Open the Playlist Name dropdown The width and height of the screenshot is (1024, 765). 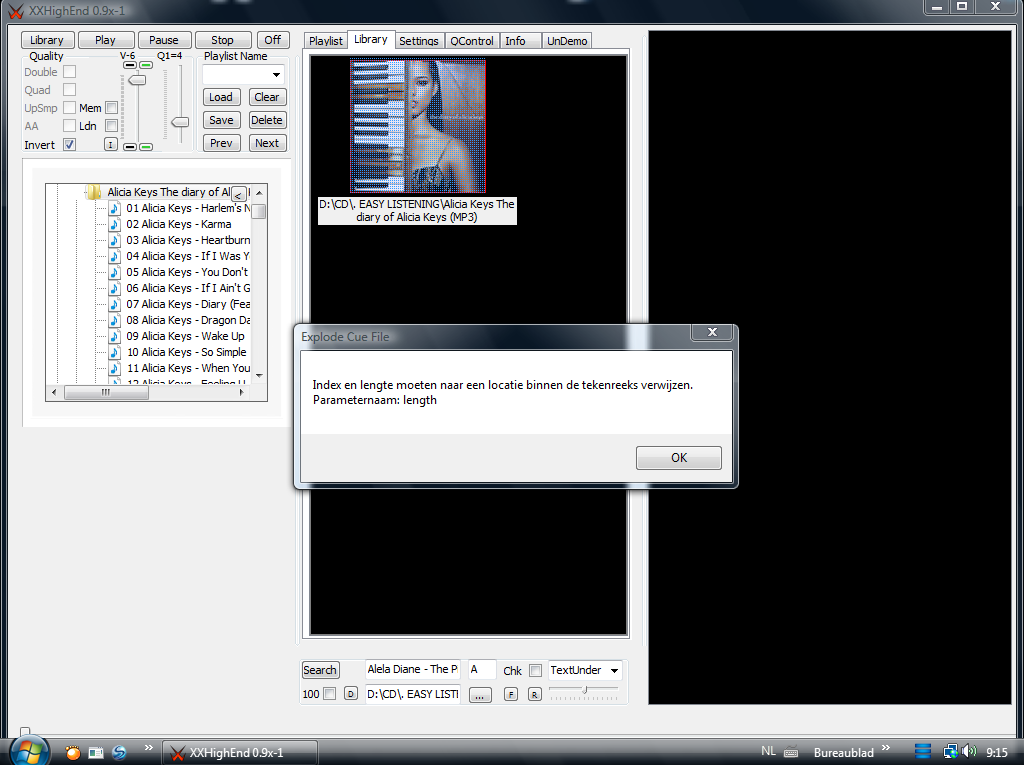[x=276, y=74]
